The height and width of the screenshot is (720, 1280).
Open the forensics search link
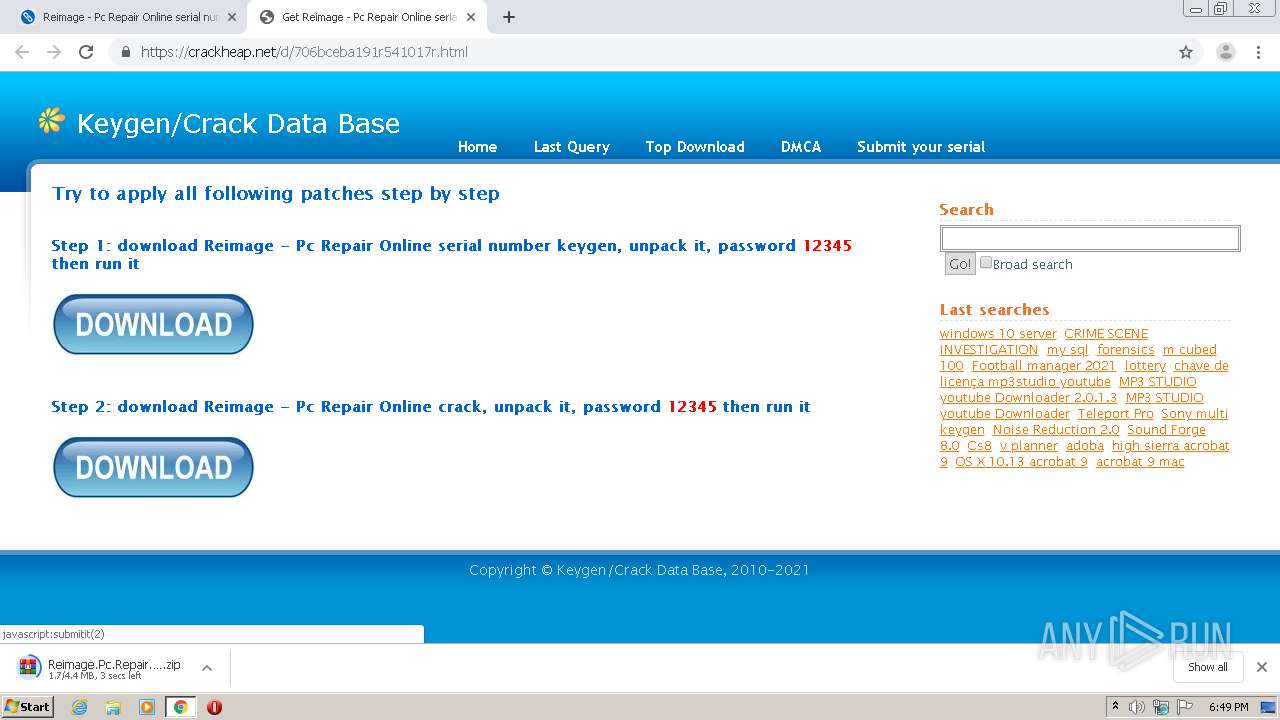(1125, 349)
